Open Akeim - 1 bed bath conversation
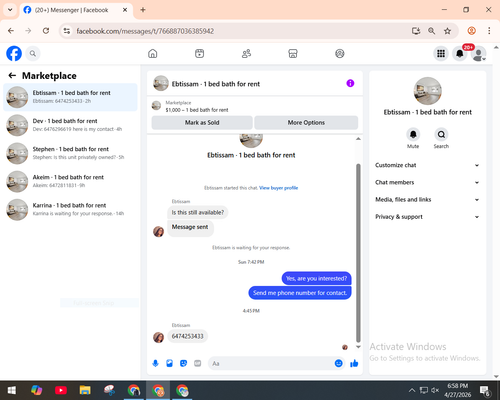Screen dimensions: 500x400 tap(70, 181)
